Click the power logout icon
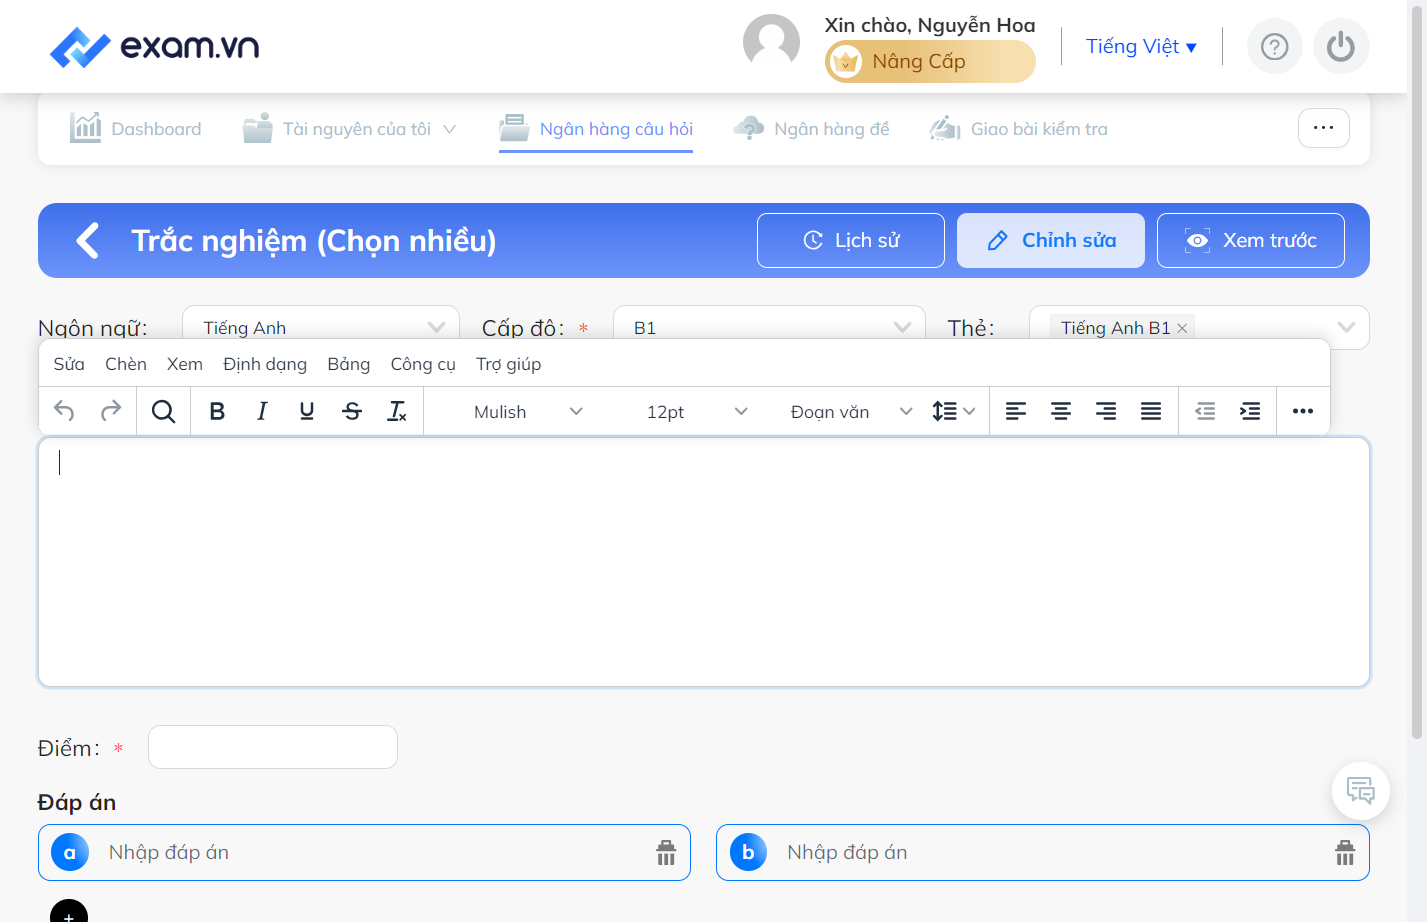 click(1341, 46)
